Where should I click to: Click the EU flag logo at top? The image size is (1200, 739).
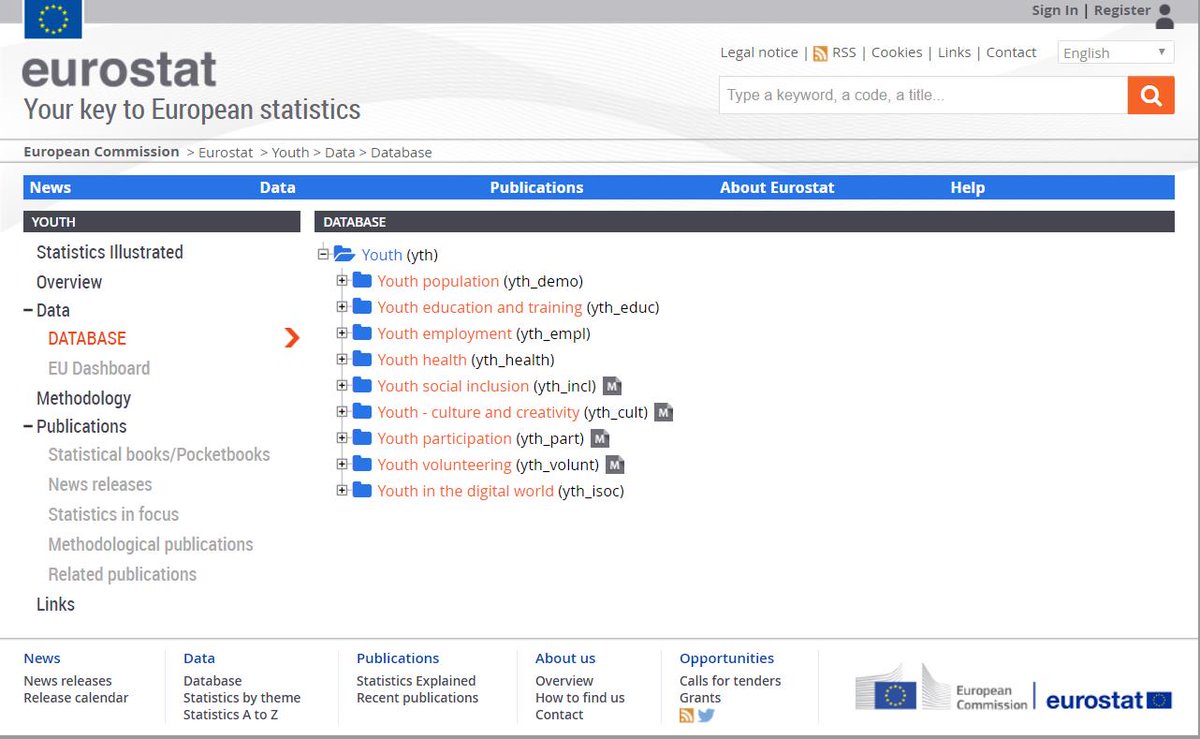[53, 19]
